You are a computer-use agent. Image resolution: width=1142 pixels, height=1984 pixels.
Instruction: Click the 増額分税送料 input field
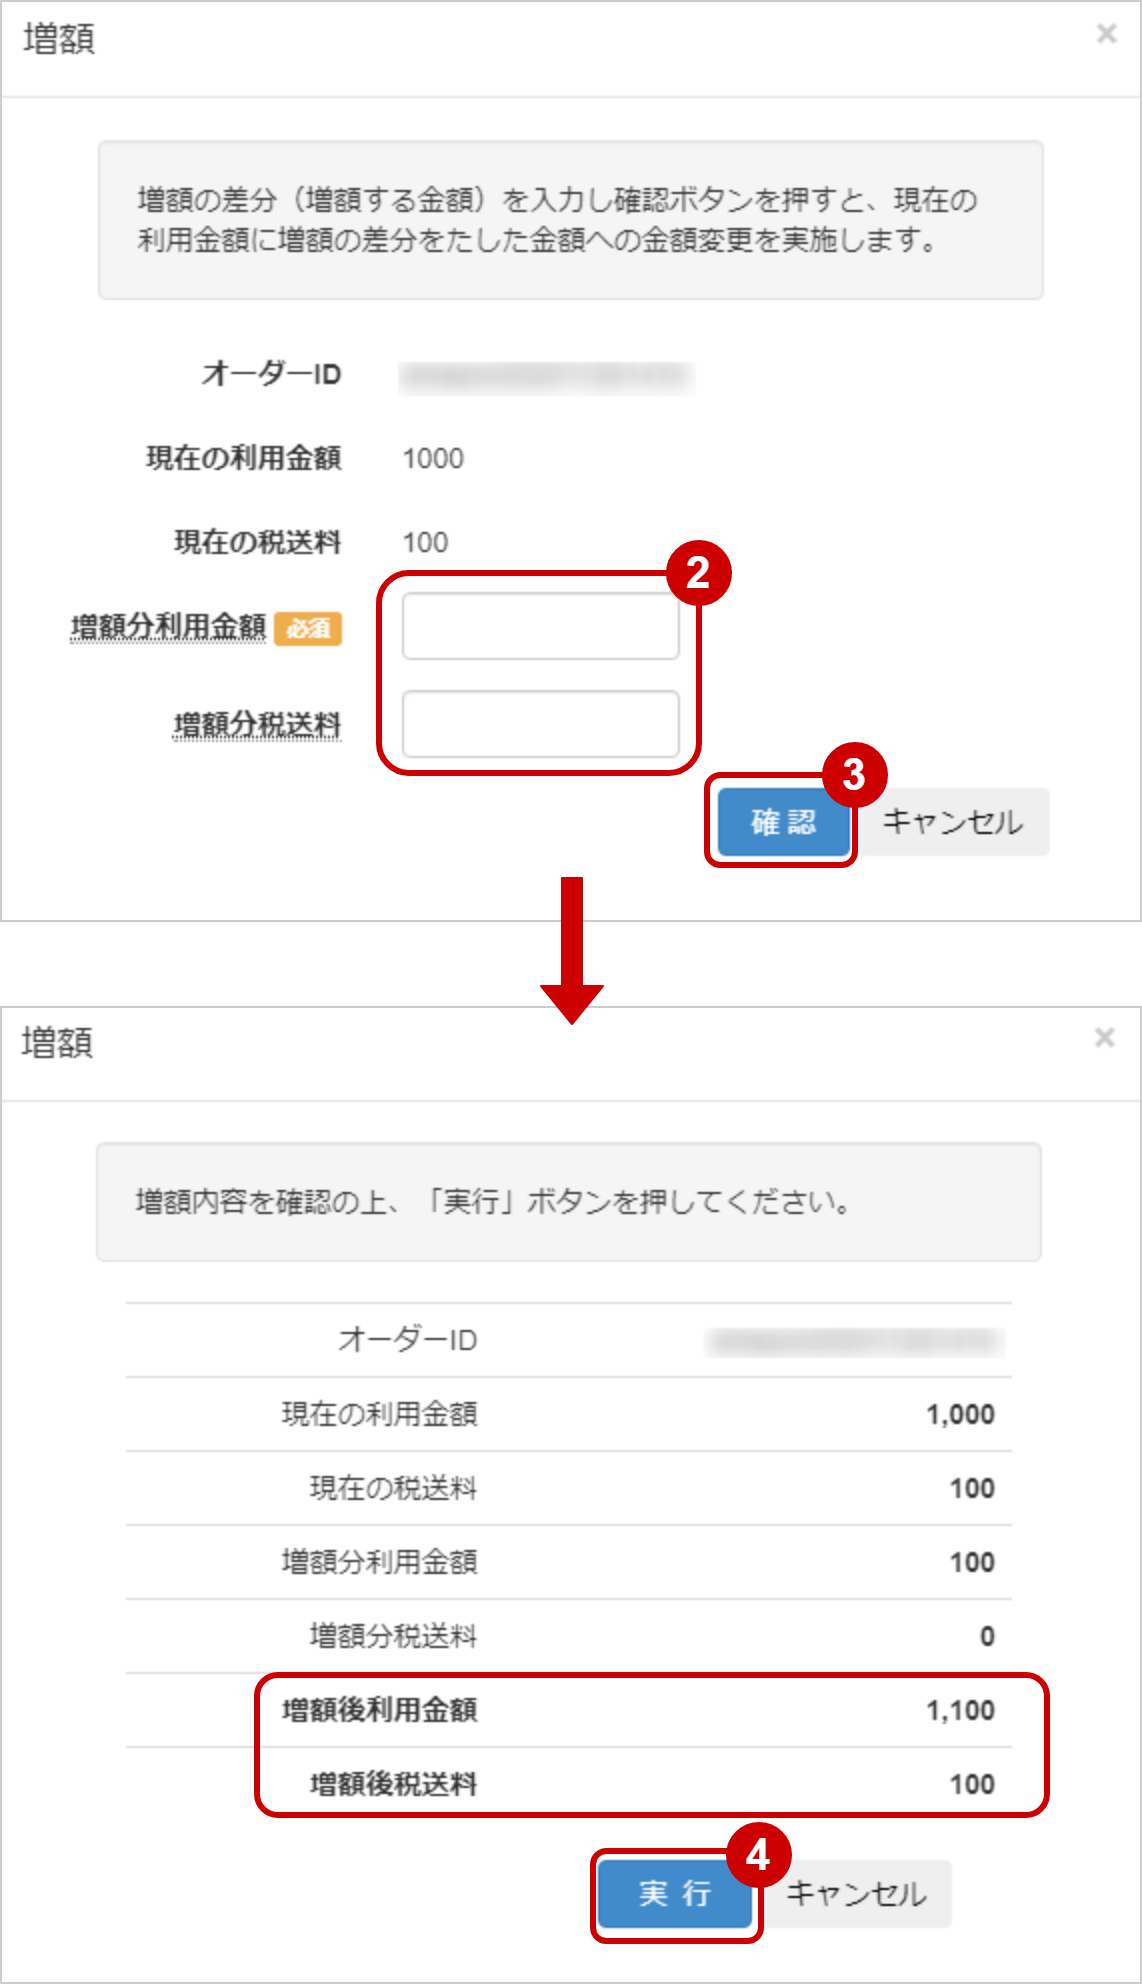[540, 722]
